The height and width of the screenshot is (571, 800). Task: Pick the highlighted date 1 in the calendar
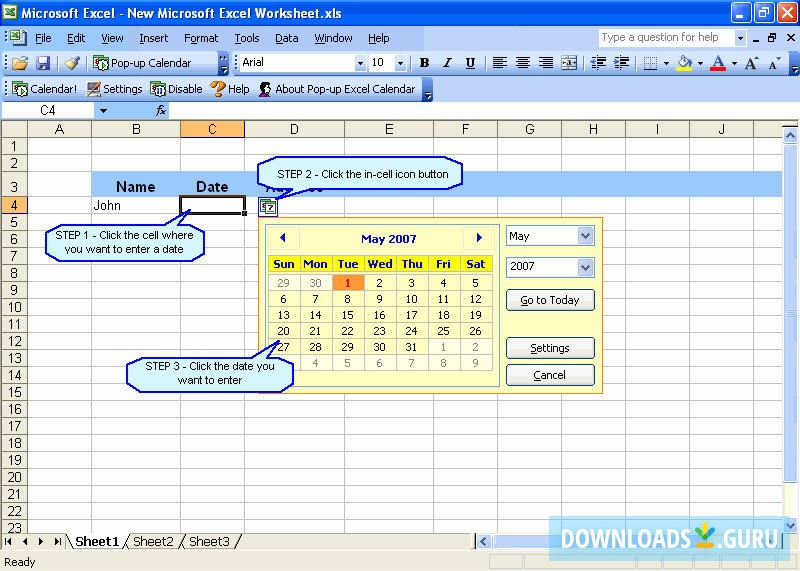(348, 283)
